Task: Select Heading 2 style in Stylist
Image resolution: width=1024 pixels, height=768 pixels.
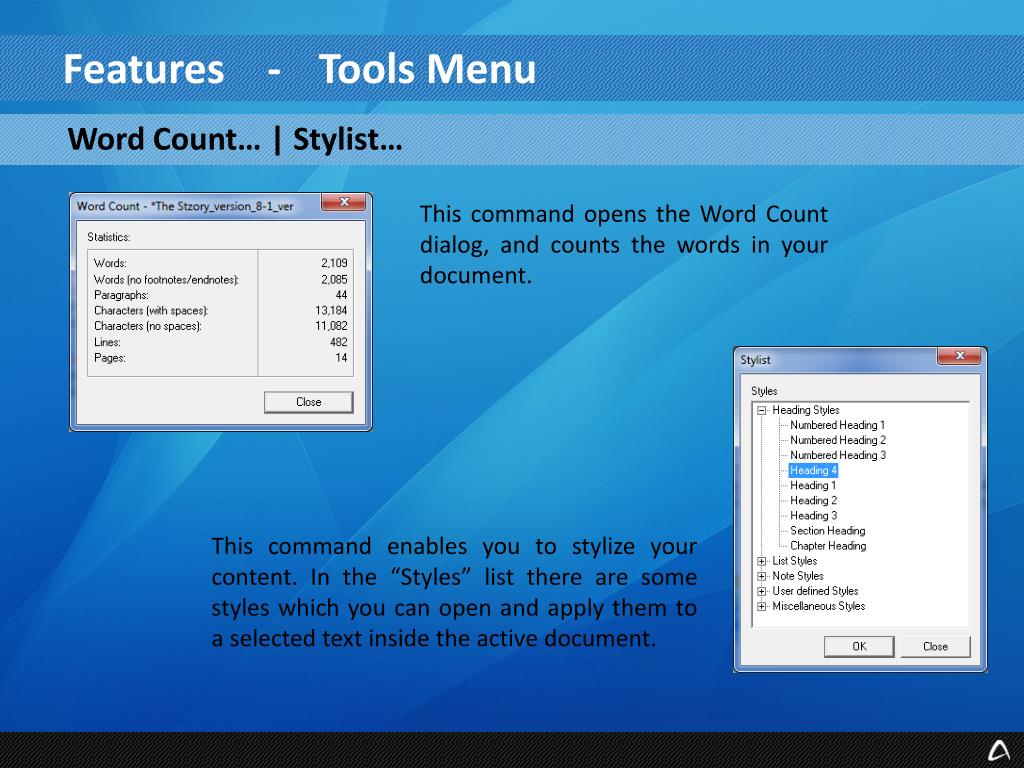Action: [813, 500]
